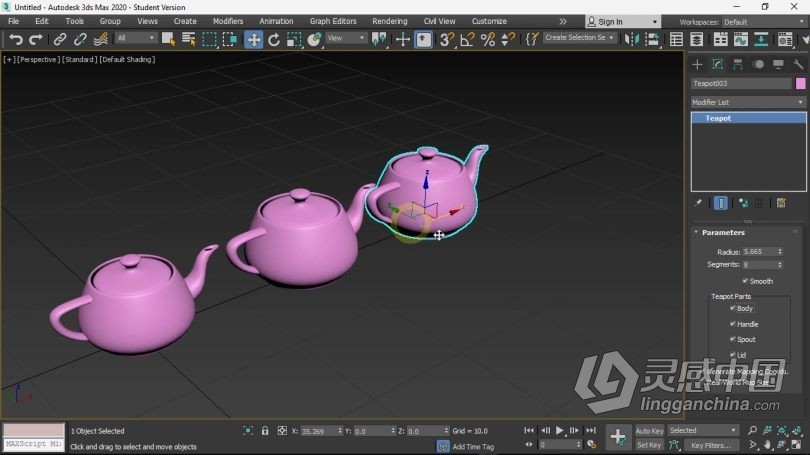Switch to the Hierarchy command panel
The image size is (810, 455).
738,64
